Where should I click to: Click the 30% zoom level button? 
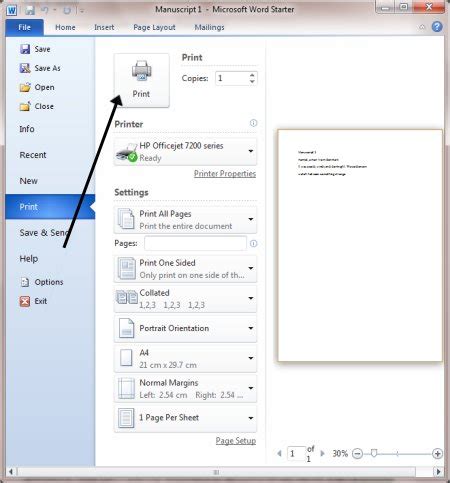340,454
